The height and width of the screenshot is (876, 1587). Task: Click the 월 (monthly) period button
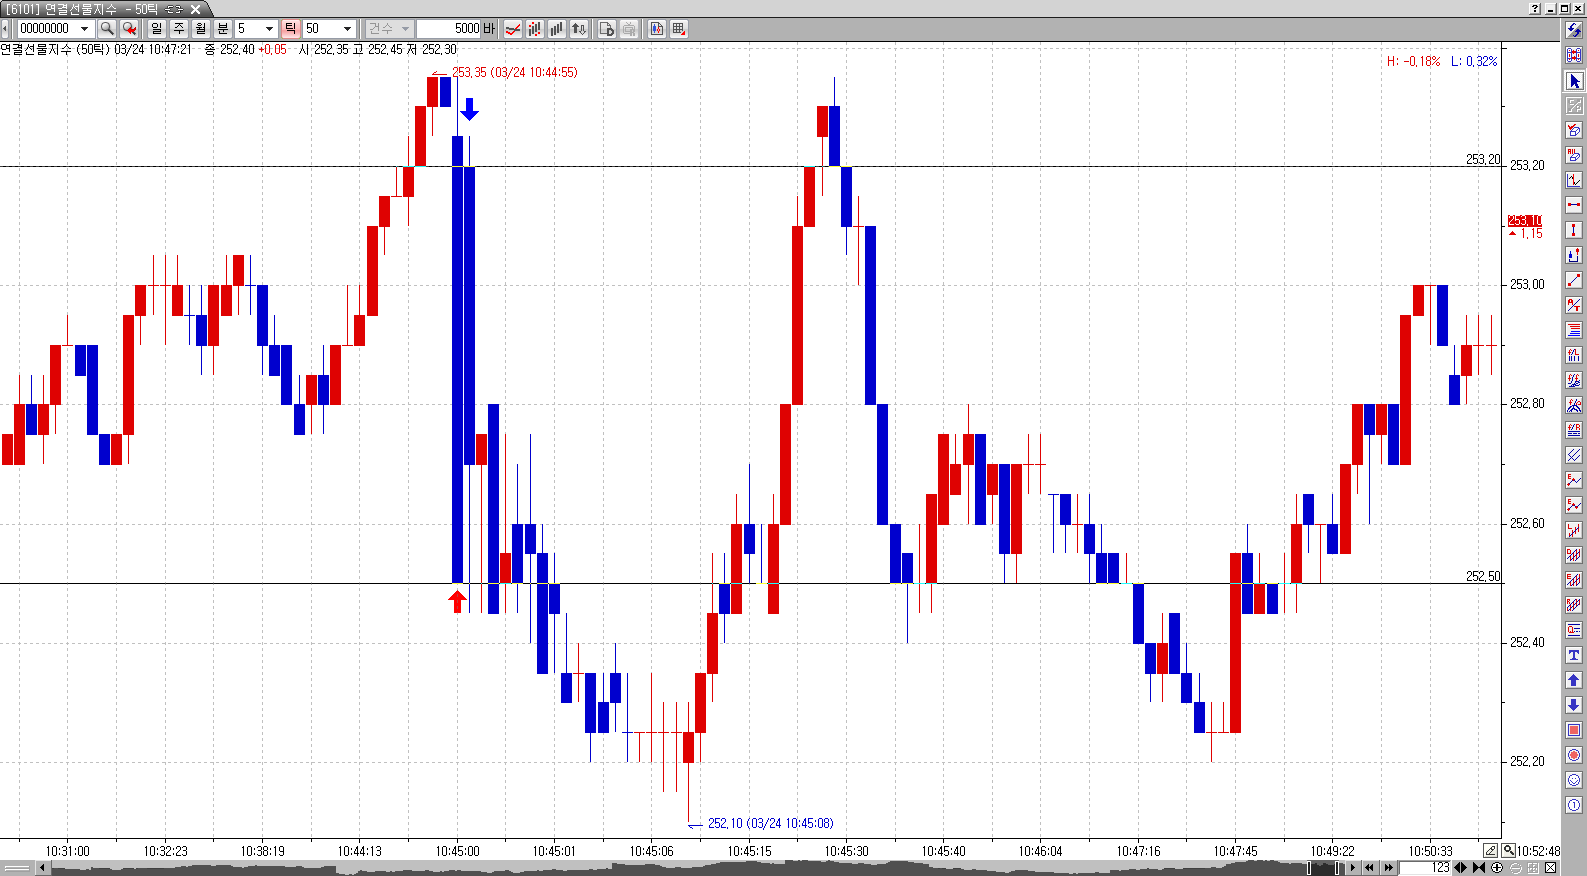201,29
